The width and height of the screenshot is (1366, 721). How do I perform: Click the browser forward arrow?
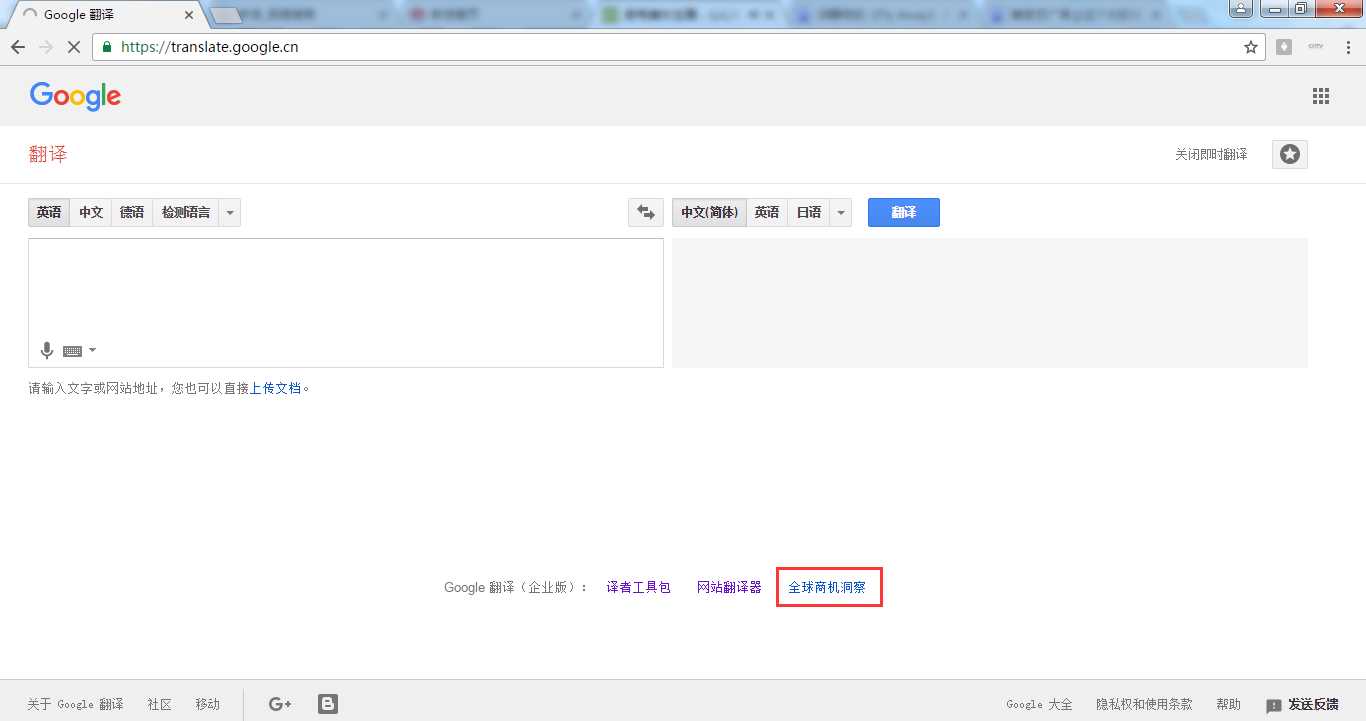46,47
